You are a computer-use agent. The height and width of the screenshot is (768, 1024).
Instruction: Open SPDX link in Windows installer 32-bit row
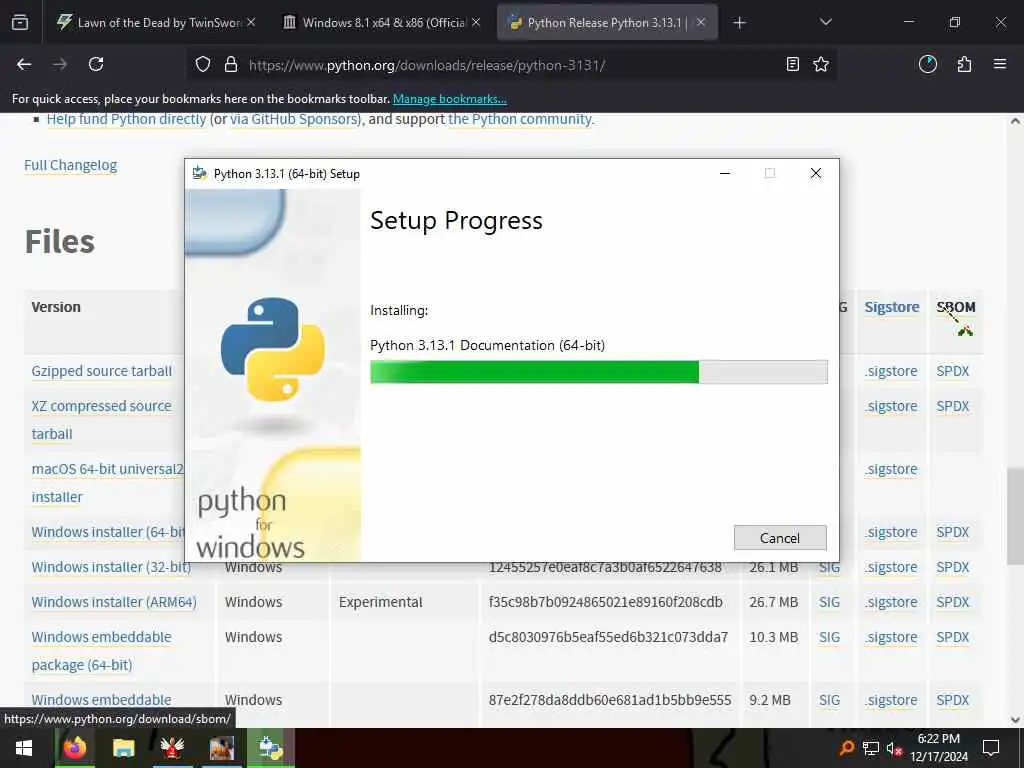tap(952, 567)
